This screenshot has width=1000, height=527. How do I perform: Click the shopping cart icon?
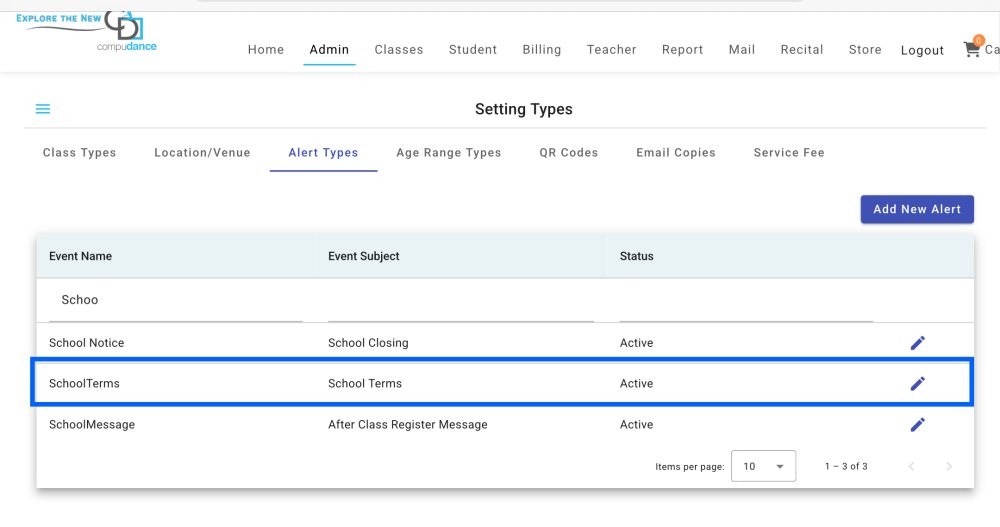pyautogui.click(x=972, y=49)
